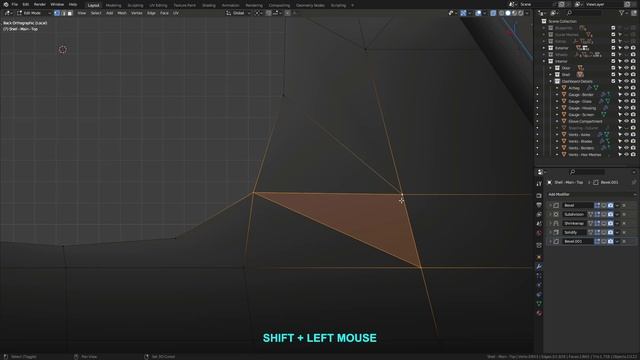Open the Render menu
Viewport: 640px width, 360px height.
point(40,4)
